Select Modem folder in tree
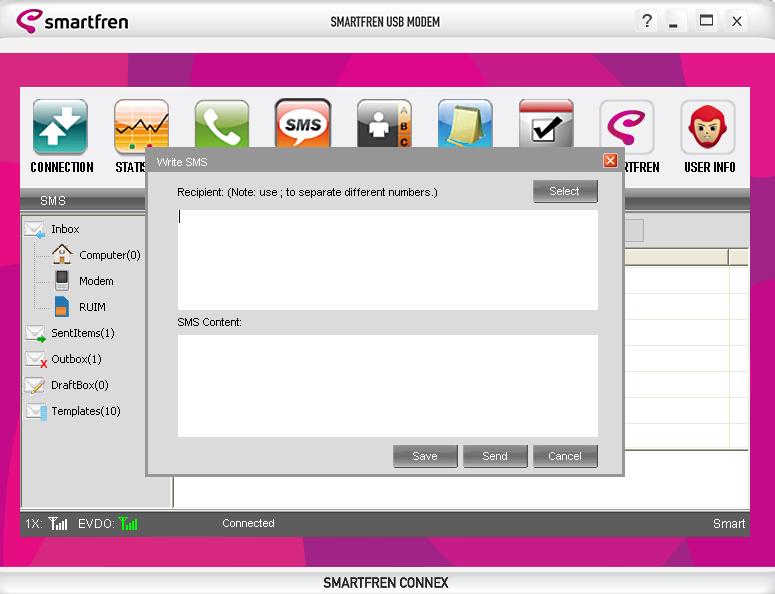The width and height of the screenshot is (775, 594). tap(96, 281)
